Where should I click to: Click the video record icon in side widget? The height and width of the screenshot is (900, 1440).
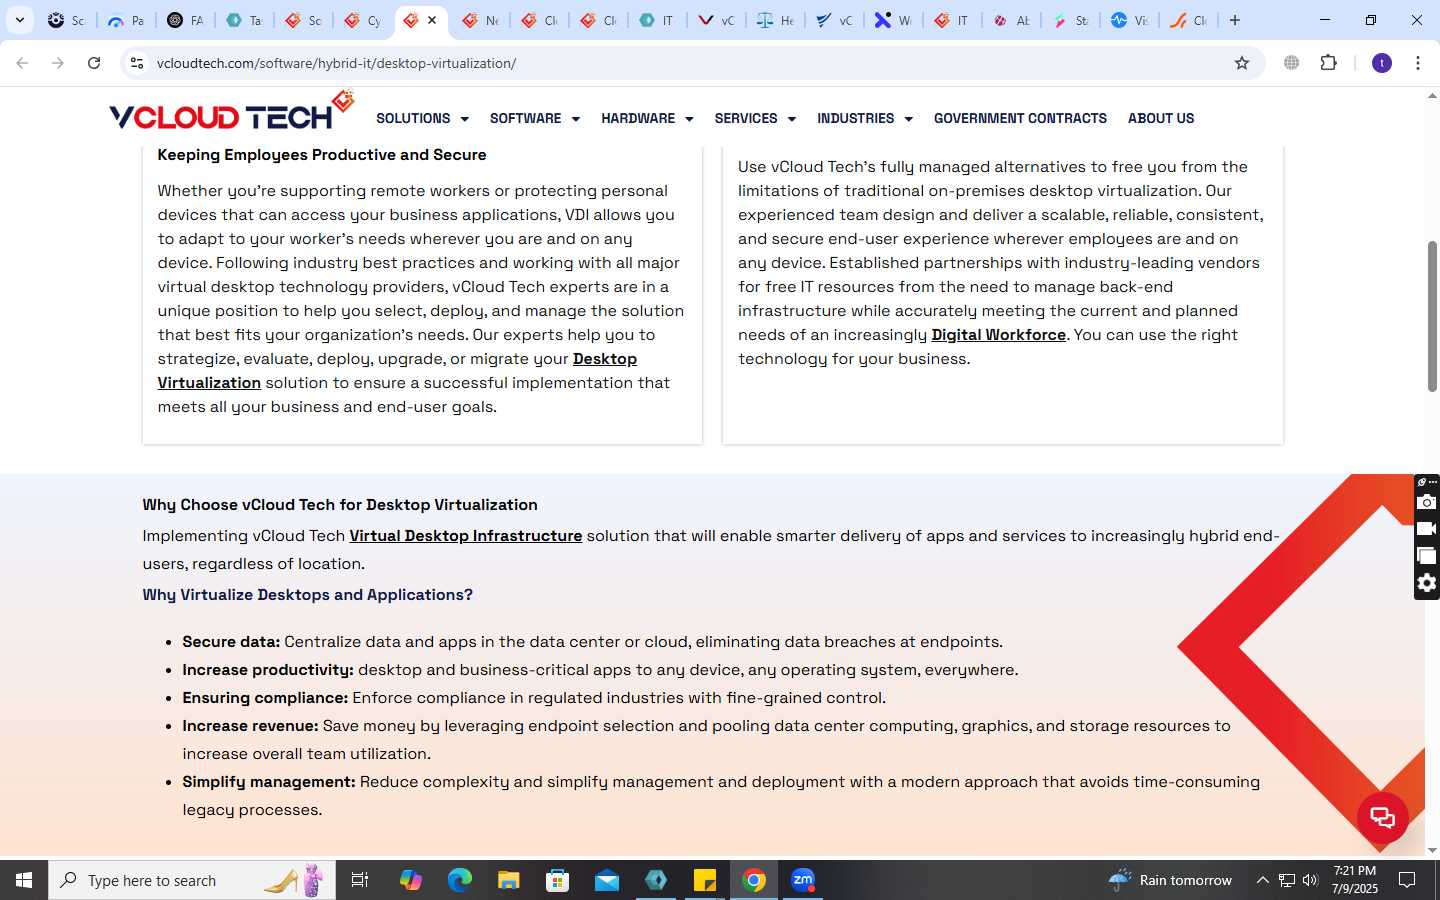tap(1427, 529)
